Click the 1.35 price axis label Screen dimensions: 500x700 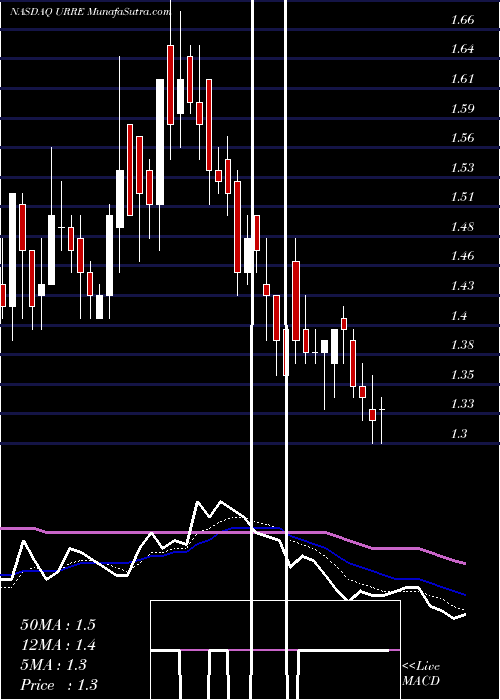click(x=462, y=374)
